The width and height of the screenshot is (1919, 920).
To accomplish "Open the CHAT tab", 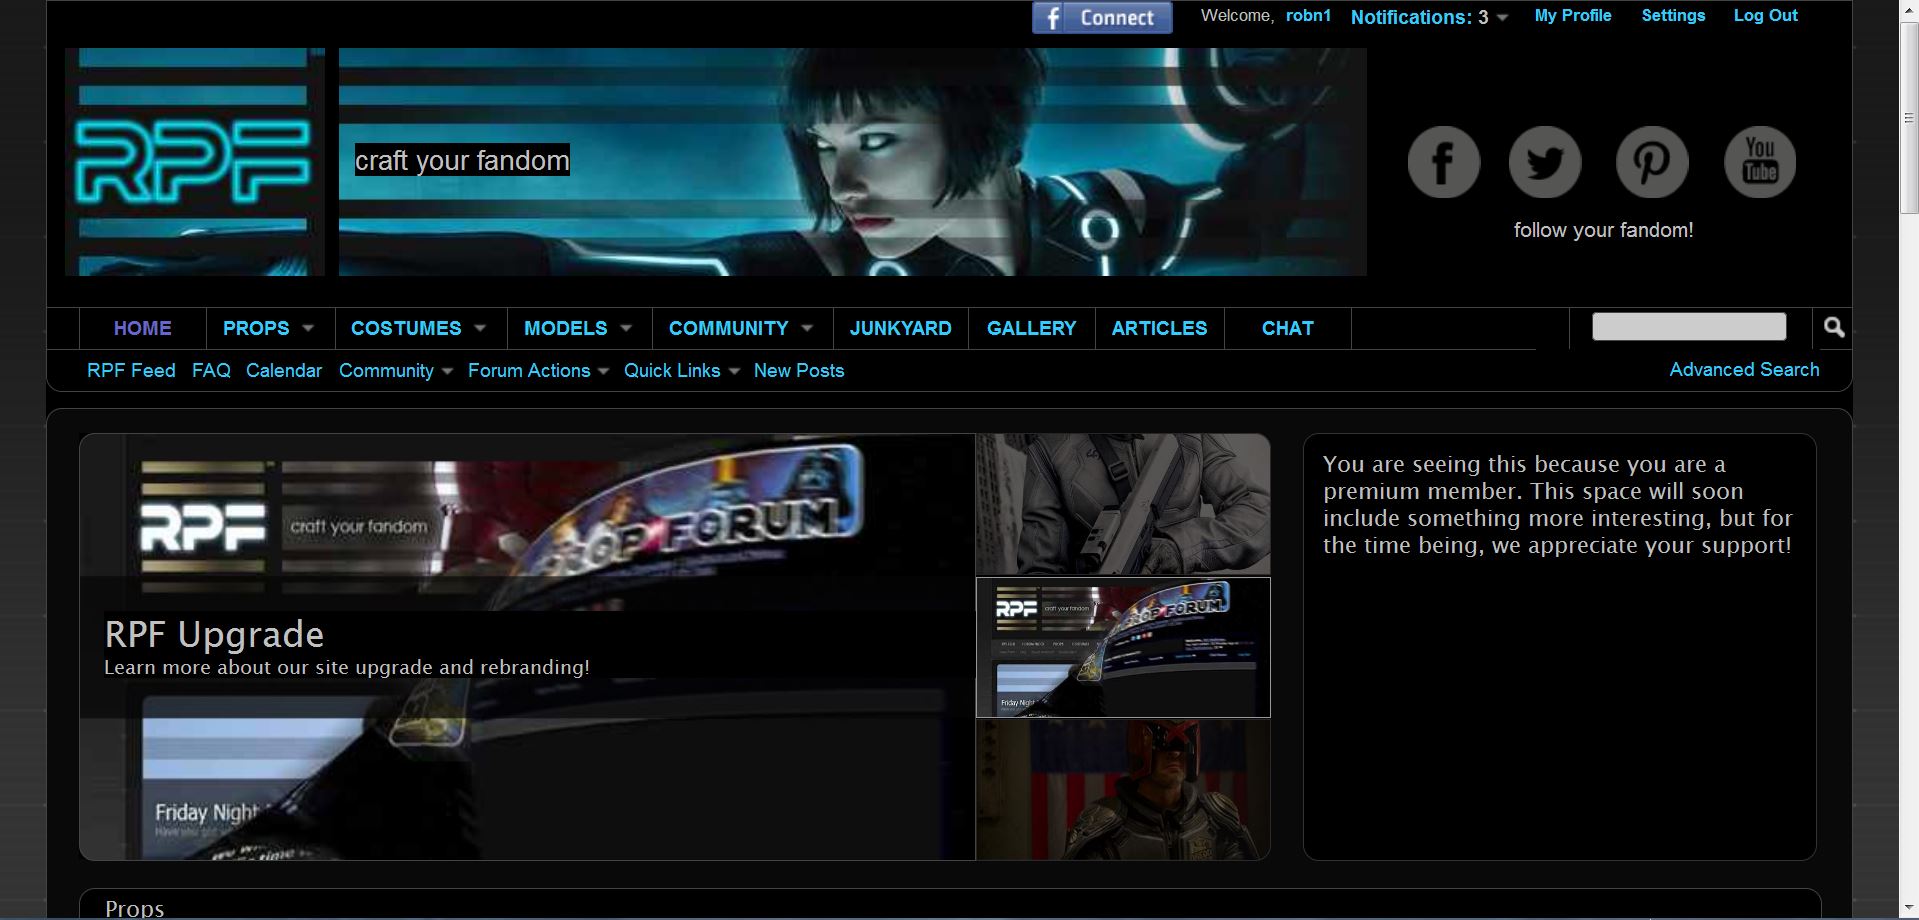I will (1287, 328).
